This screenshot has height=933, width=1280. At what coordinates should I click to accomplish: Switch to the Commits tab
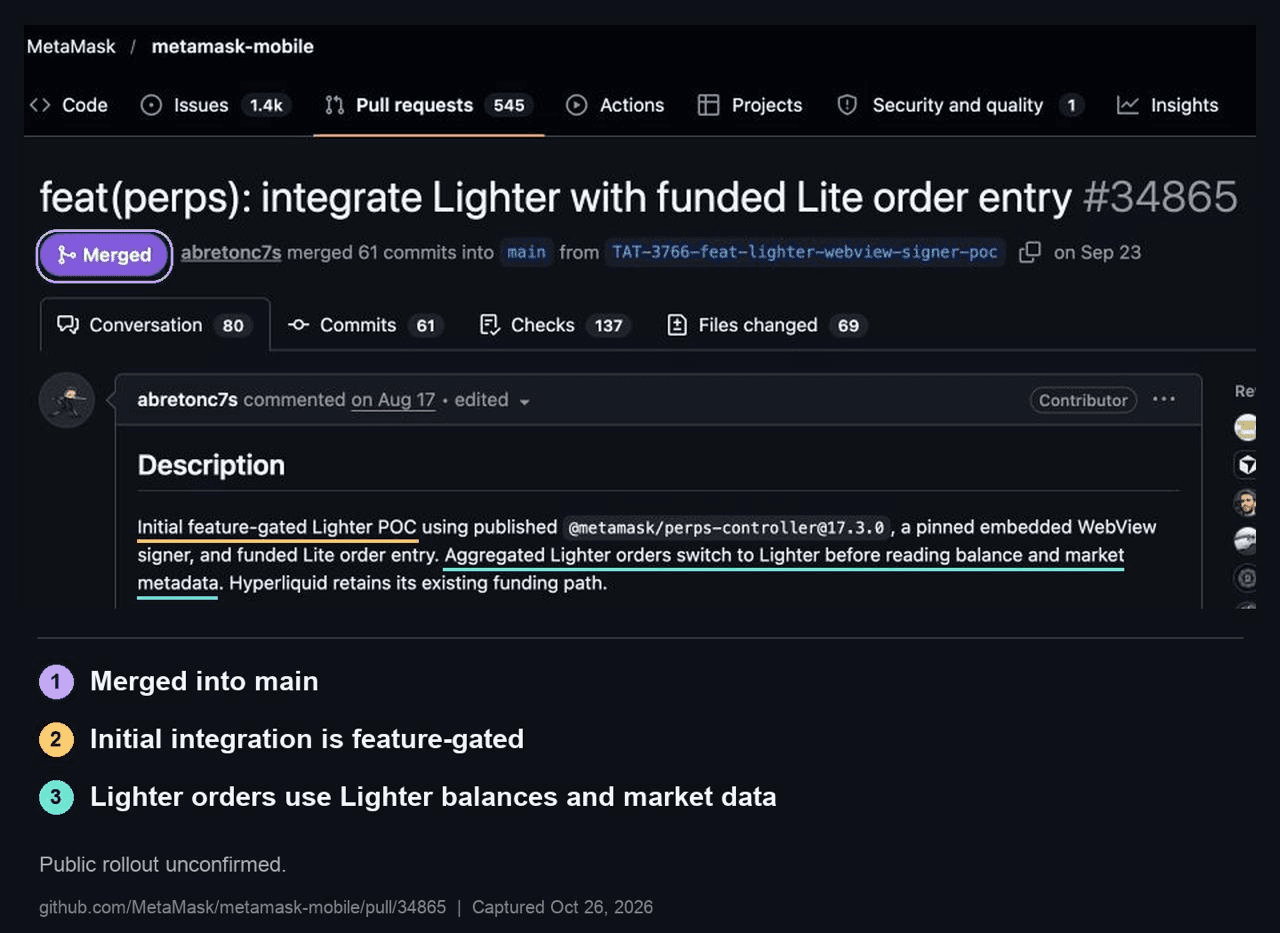[365, 325]
